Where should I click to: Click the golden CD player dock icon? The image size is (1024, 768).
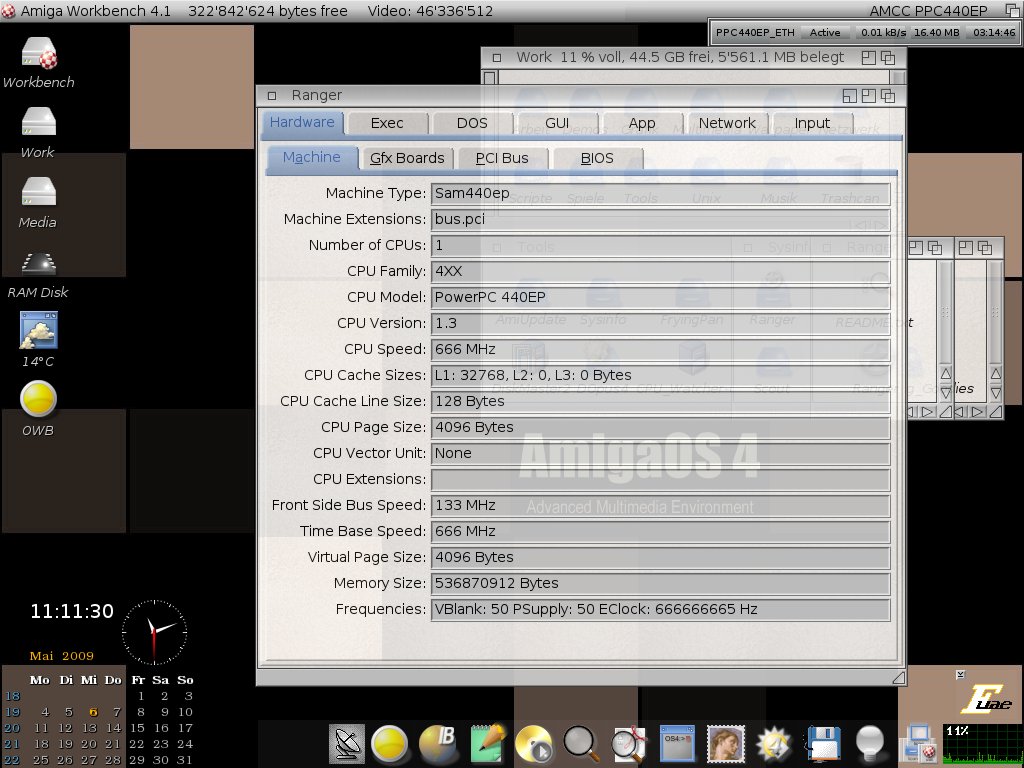click(x=534, y=744)
